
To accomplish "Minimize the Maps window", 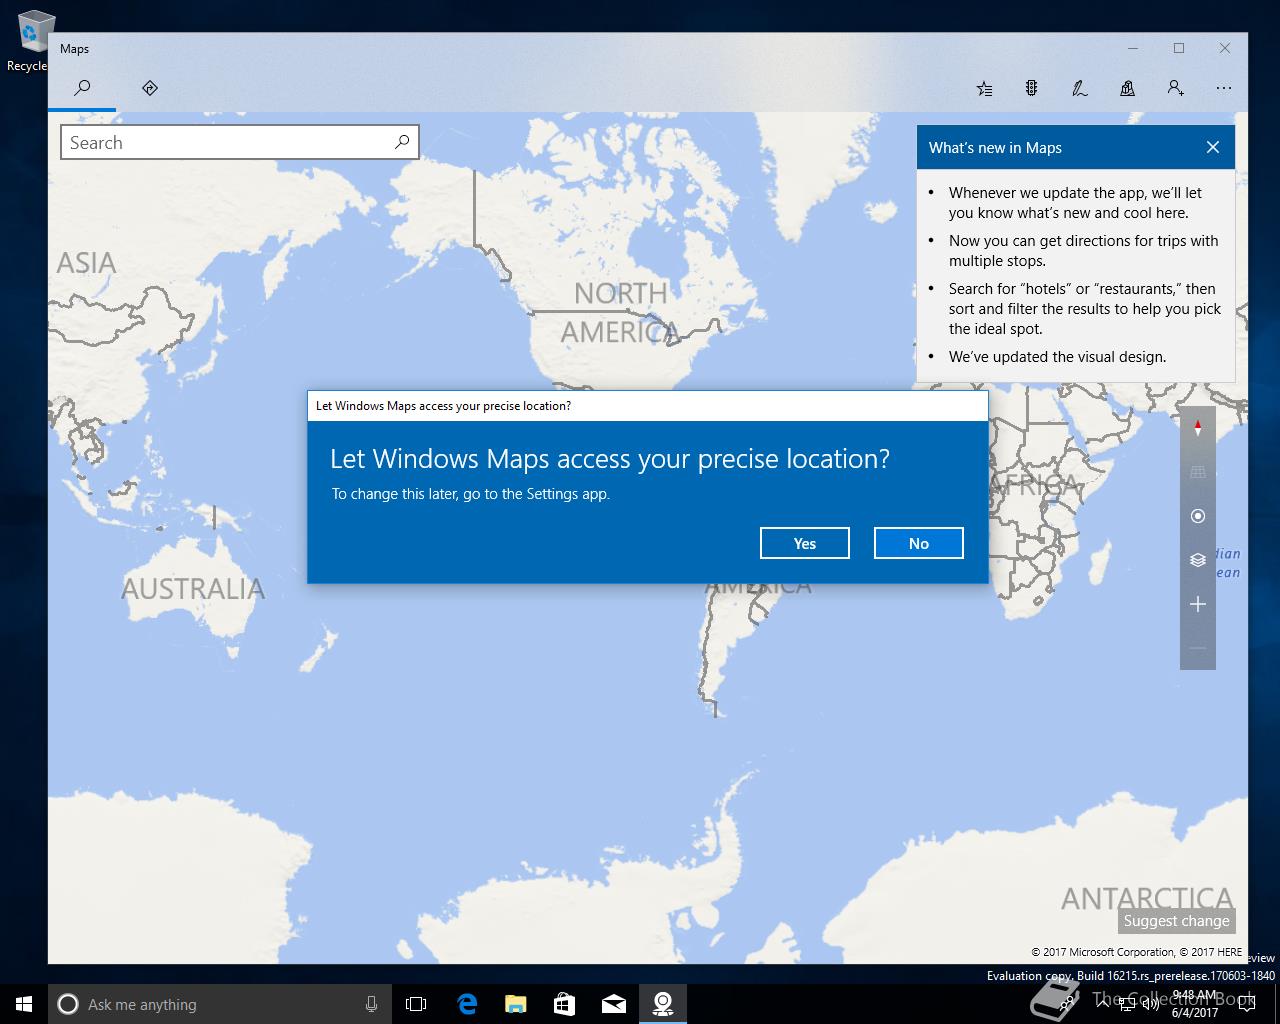I will click(1133, 48).
